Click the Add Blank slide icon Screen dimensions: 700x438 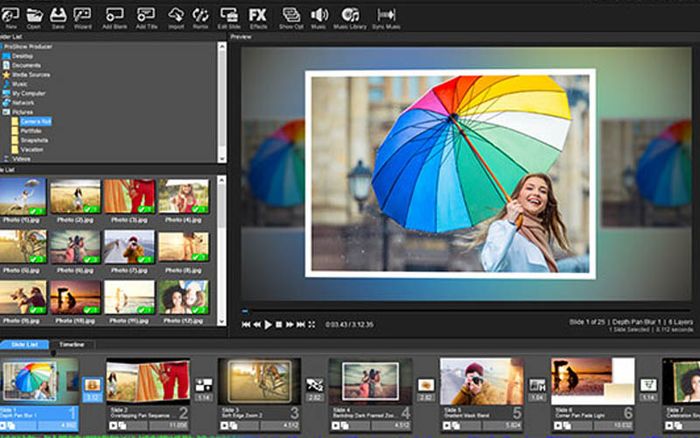114,19
